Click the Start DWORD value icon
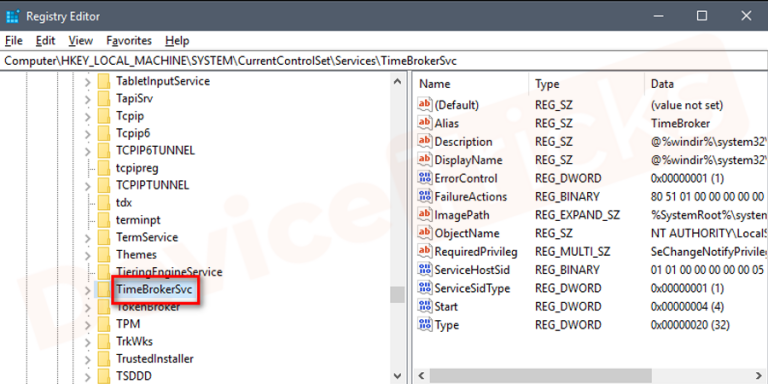Screen dimensions: 768x384 tap(424, 307)
